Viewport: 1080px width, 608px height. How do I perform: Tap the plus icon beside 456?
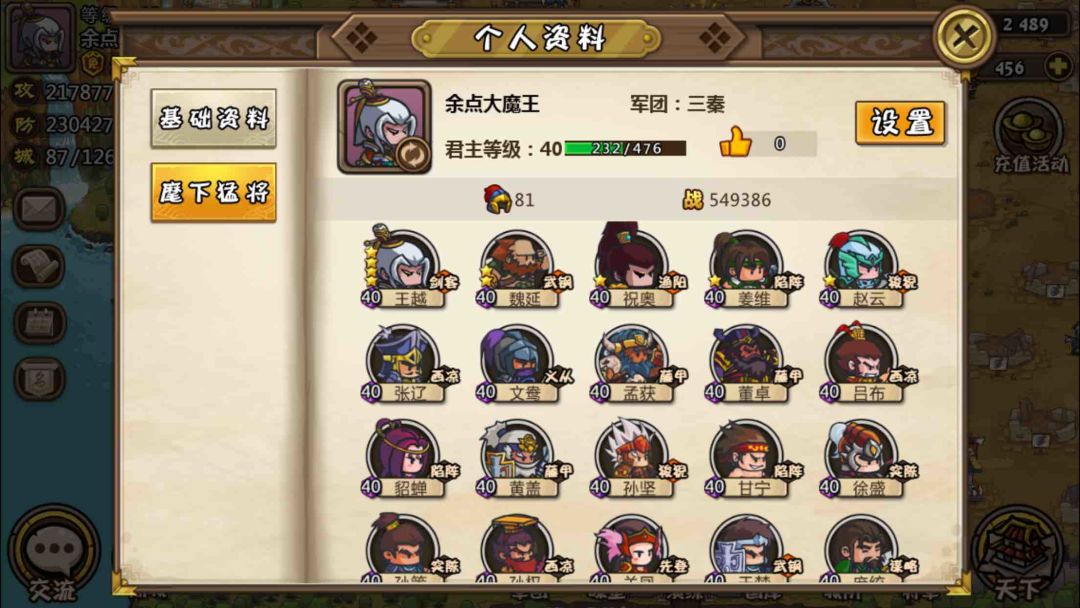(x=1059, y=67)
